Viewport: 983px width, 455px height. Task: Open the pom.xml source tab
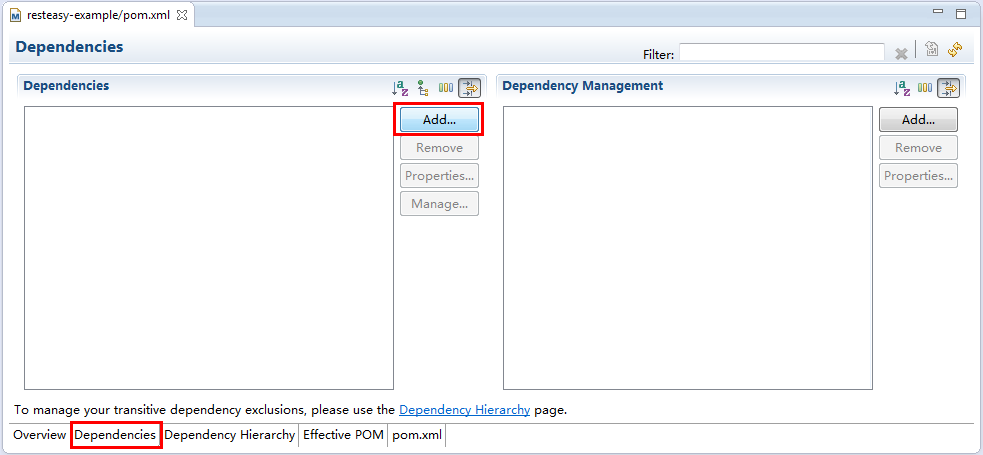[417, 435]
